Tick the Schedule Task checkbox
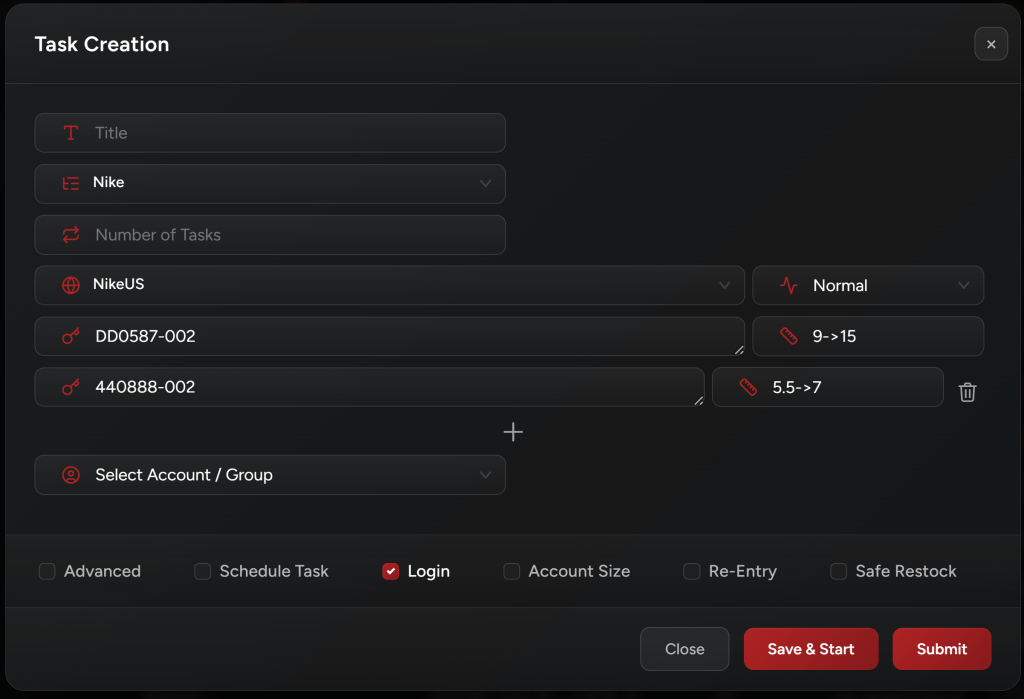This screenshot has width=1024, height=699. tap(202, 572)
